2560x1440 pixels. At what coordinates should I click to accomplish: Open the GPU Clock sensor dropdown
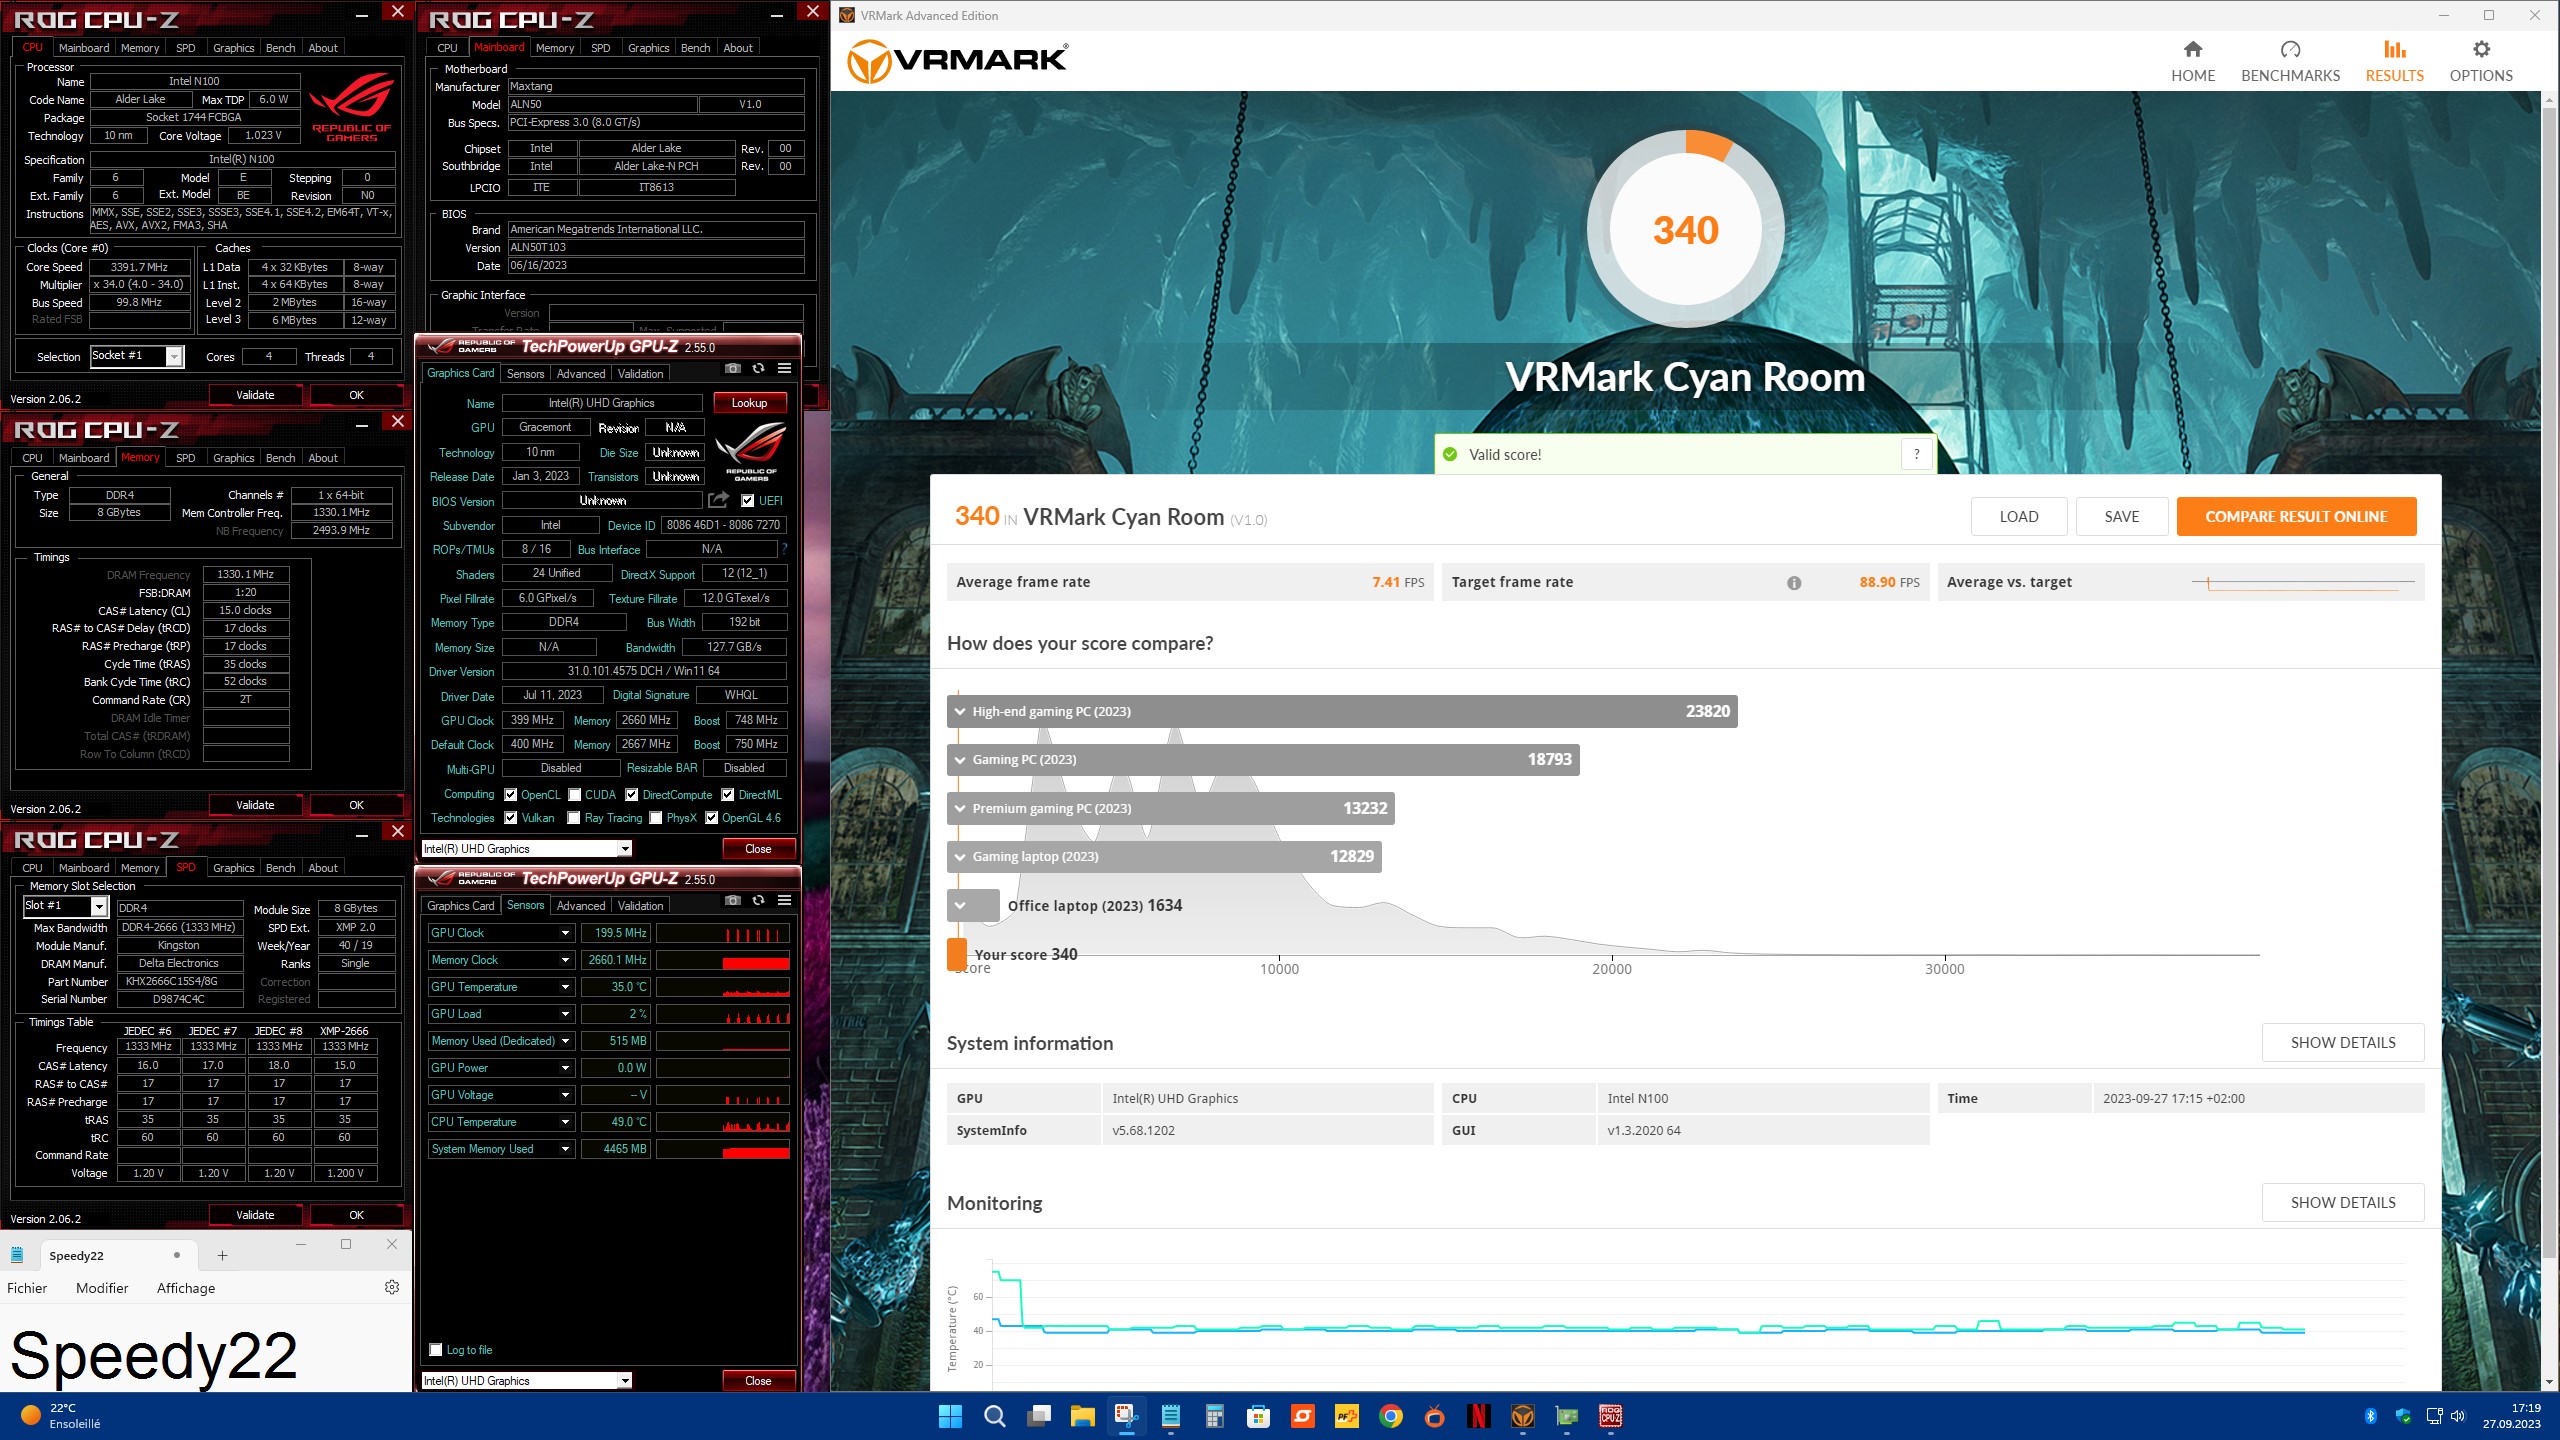tap(565, 933)
